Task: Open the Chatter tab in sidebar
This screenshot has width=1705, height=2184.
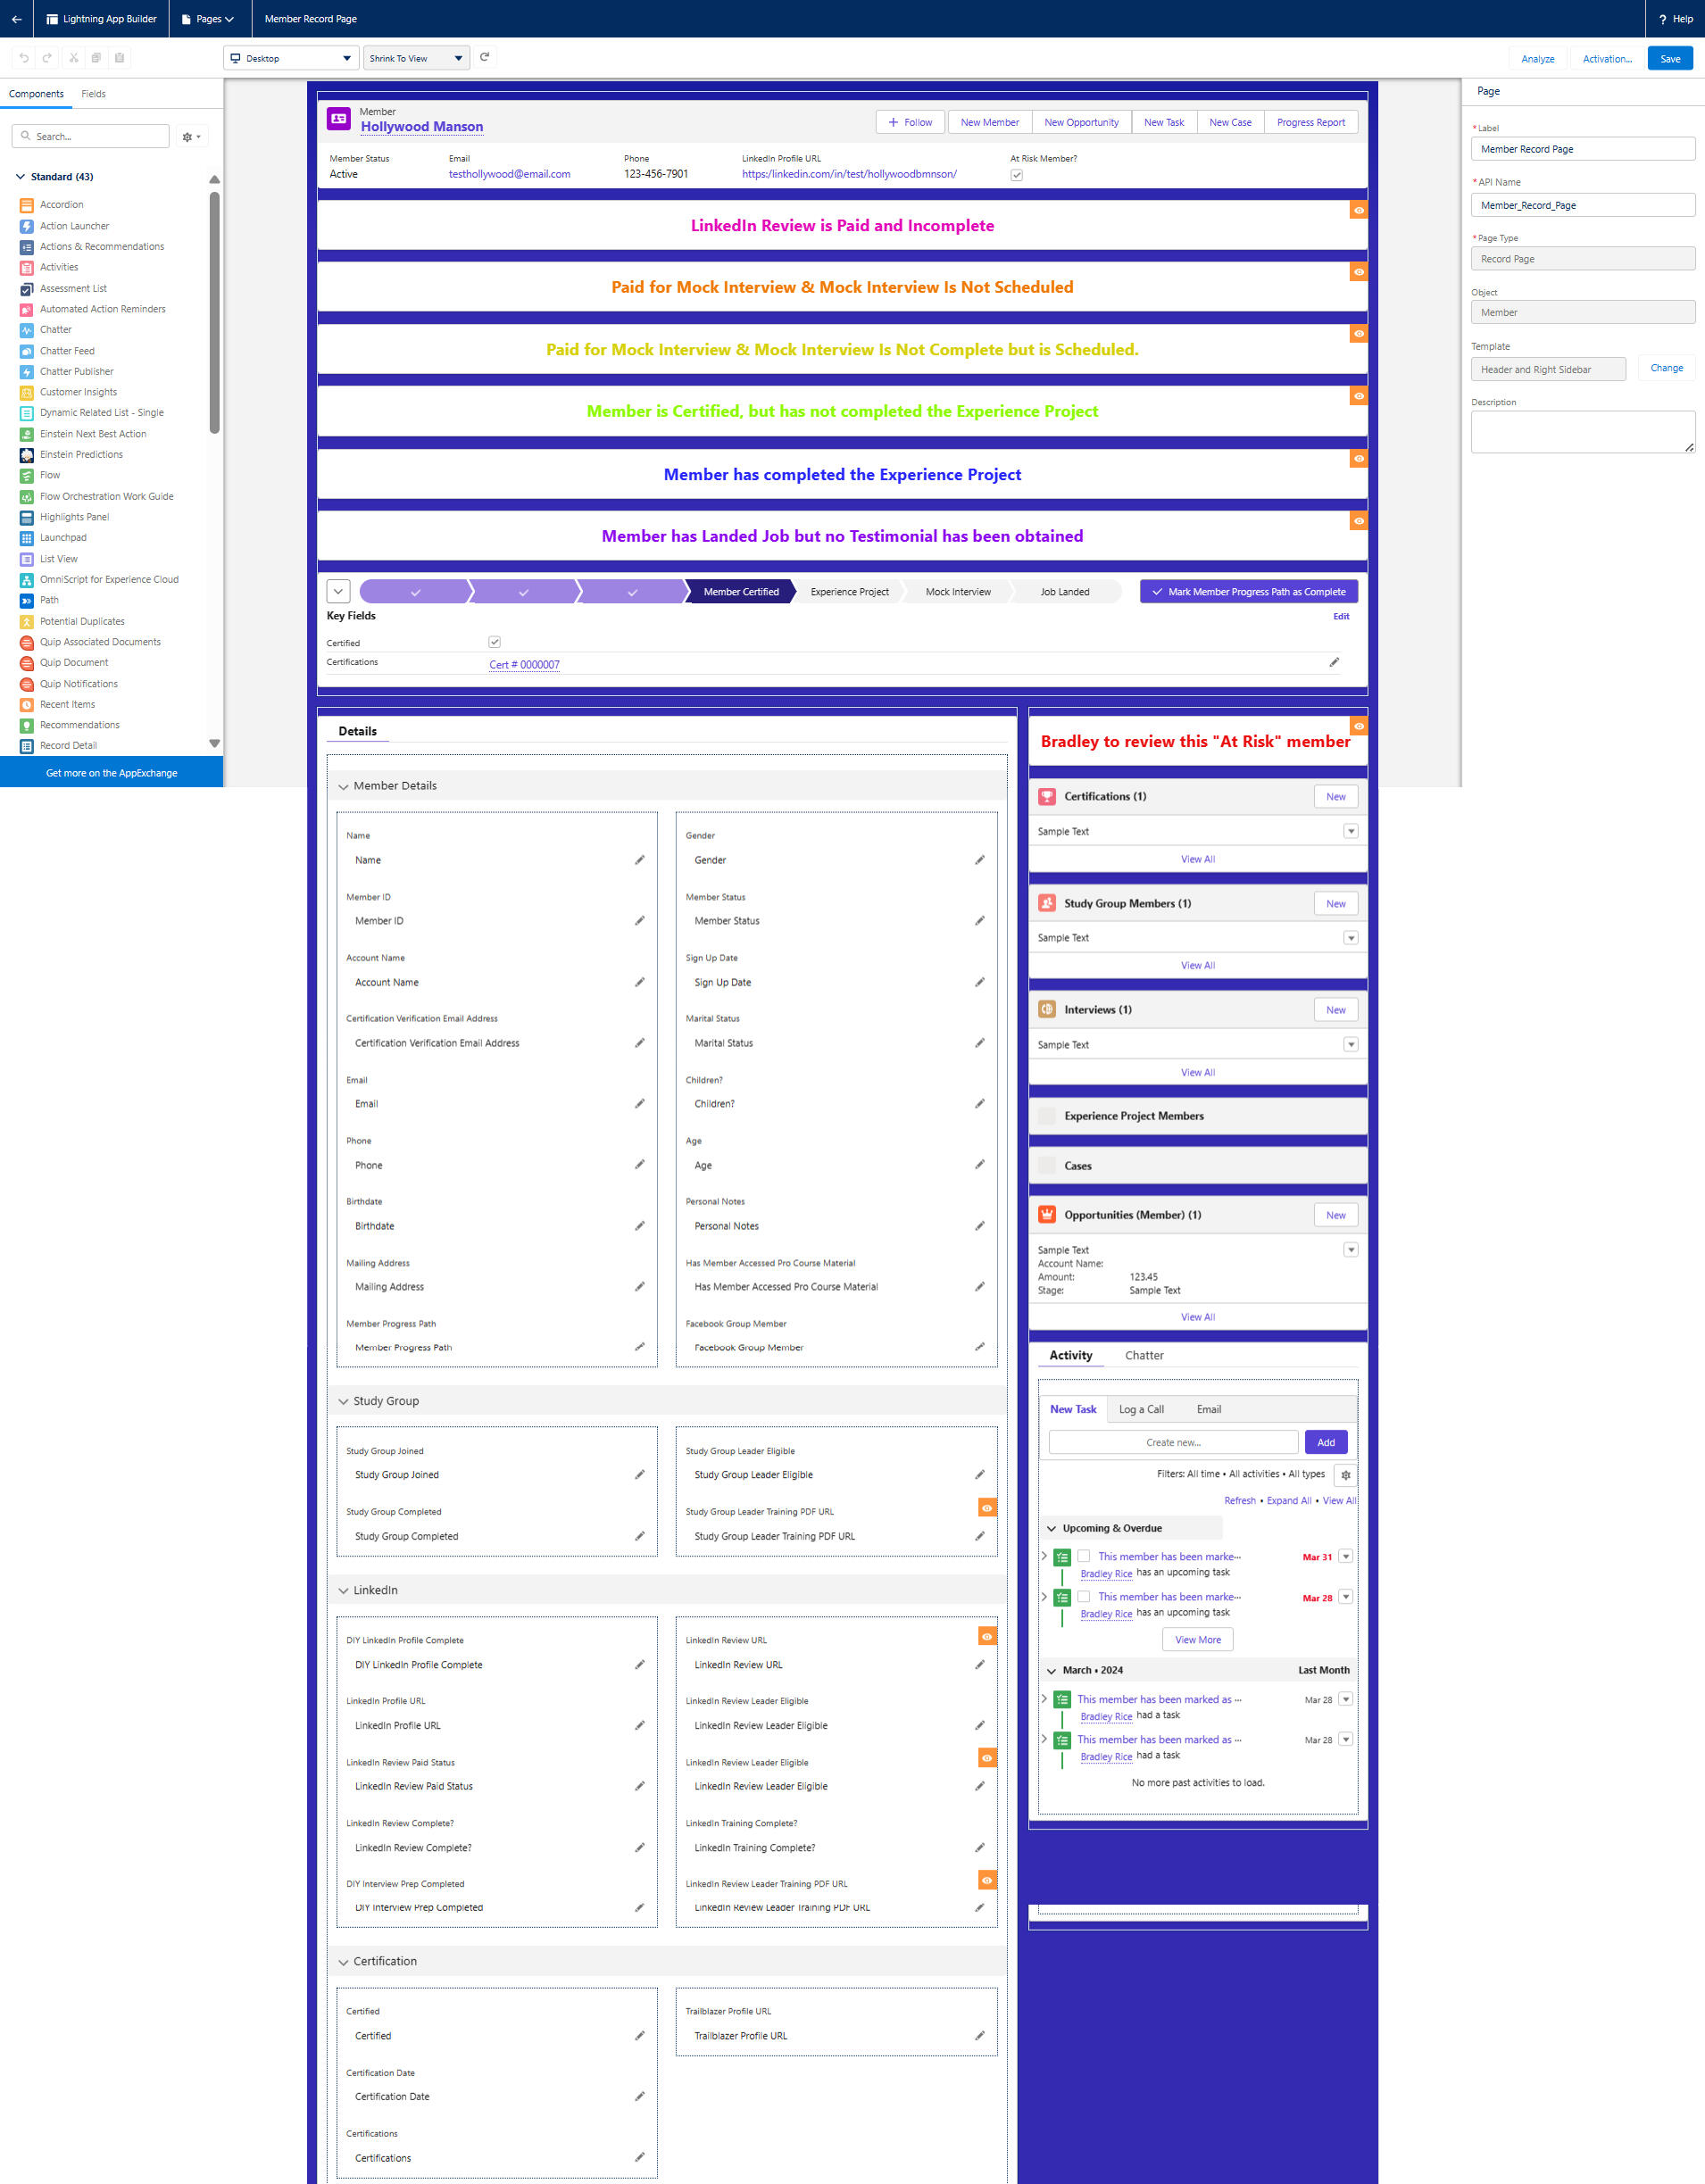Action: [1143, 1355]
